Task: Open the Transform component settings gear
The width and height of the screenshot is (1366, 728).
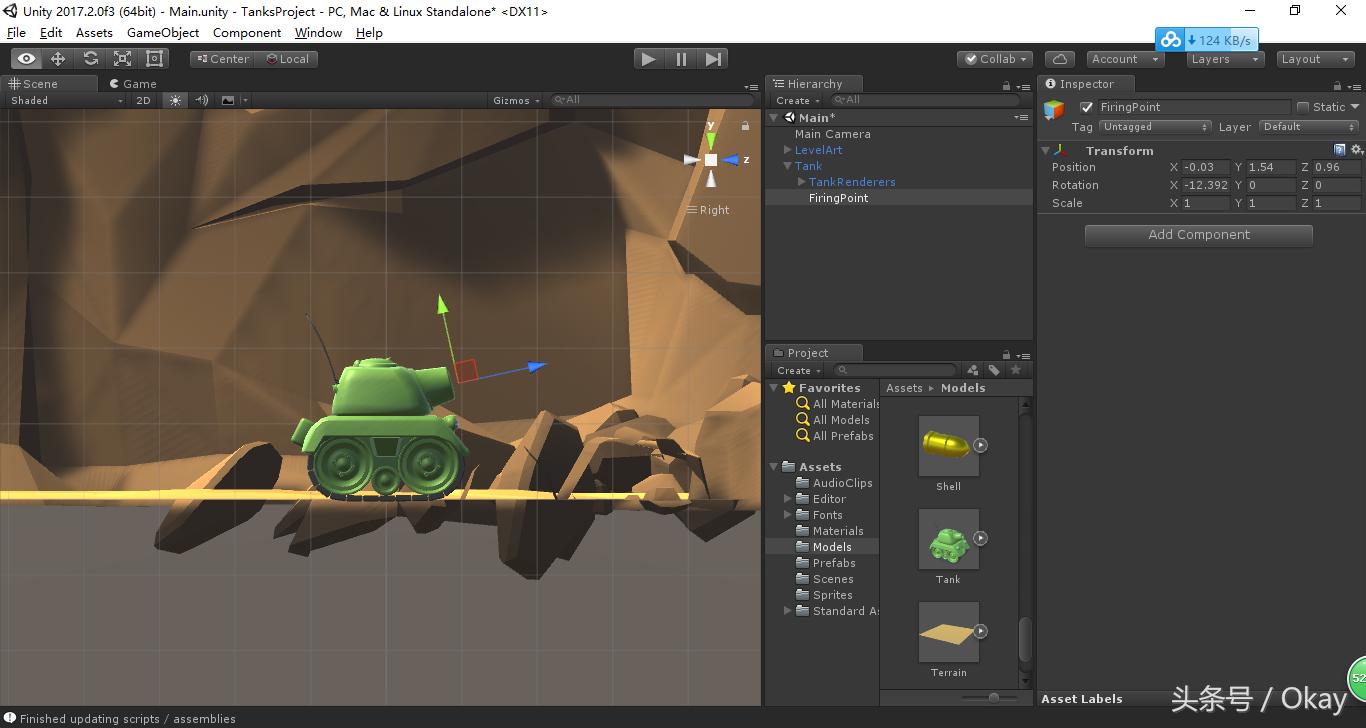Action: [1356, 149]
